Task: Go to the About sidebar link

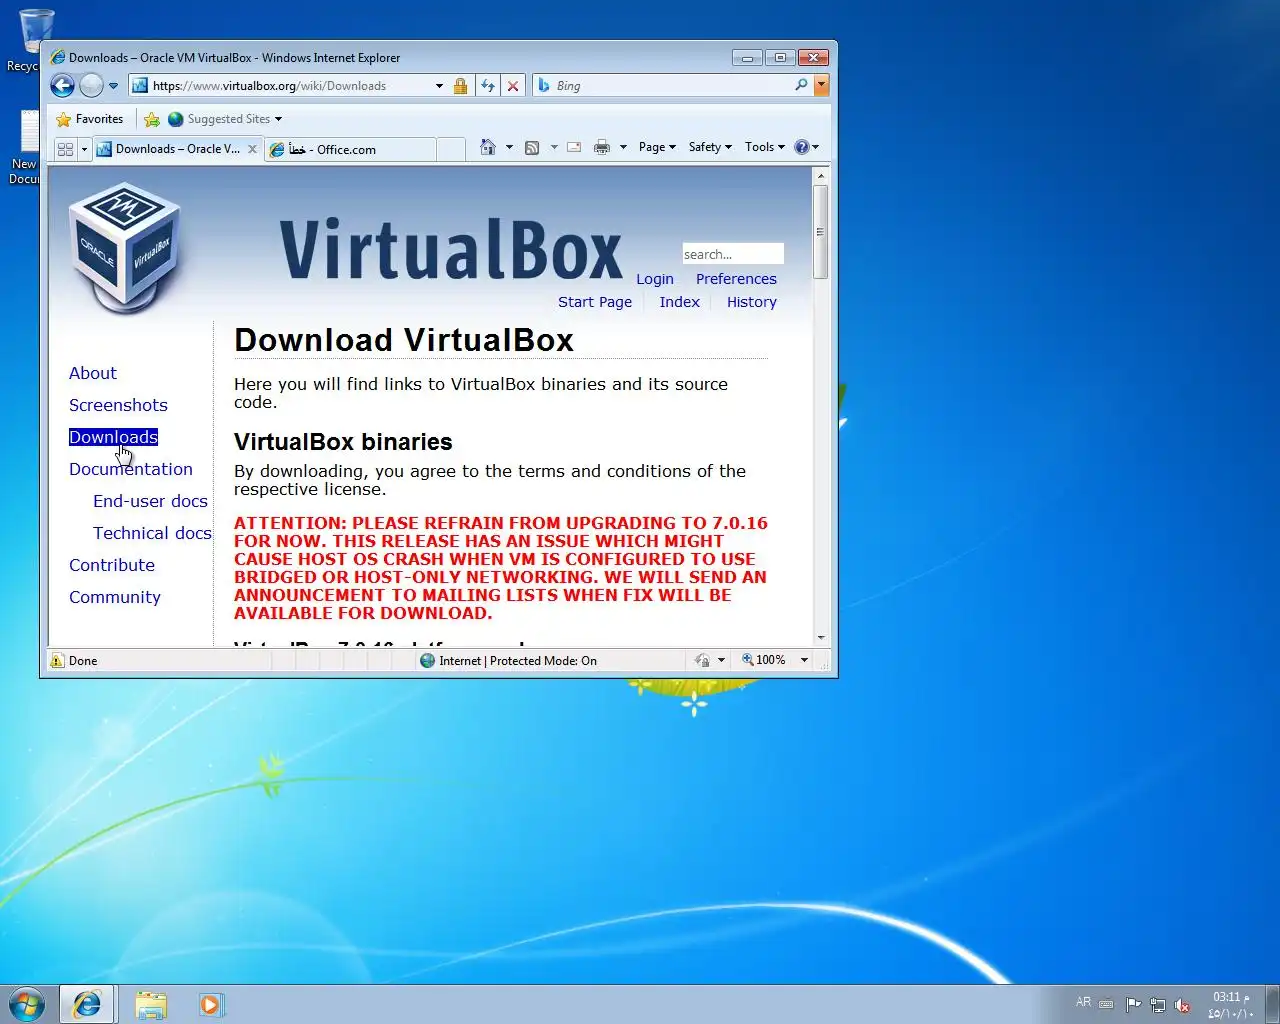Action: pos(93,373)
